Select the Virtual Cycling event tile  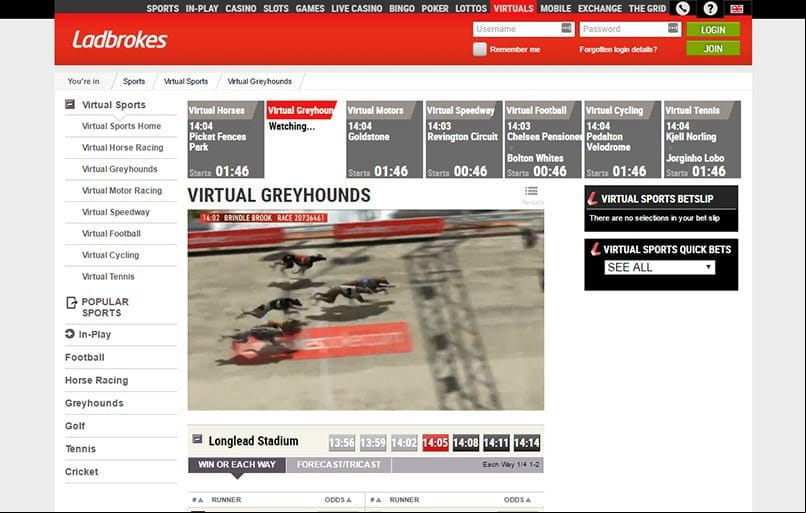point(623,139)
